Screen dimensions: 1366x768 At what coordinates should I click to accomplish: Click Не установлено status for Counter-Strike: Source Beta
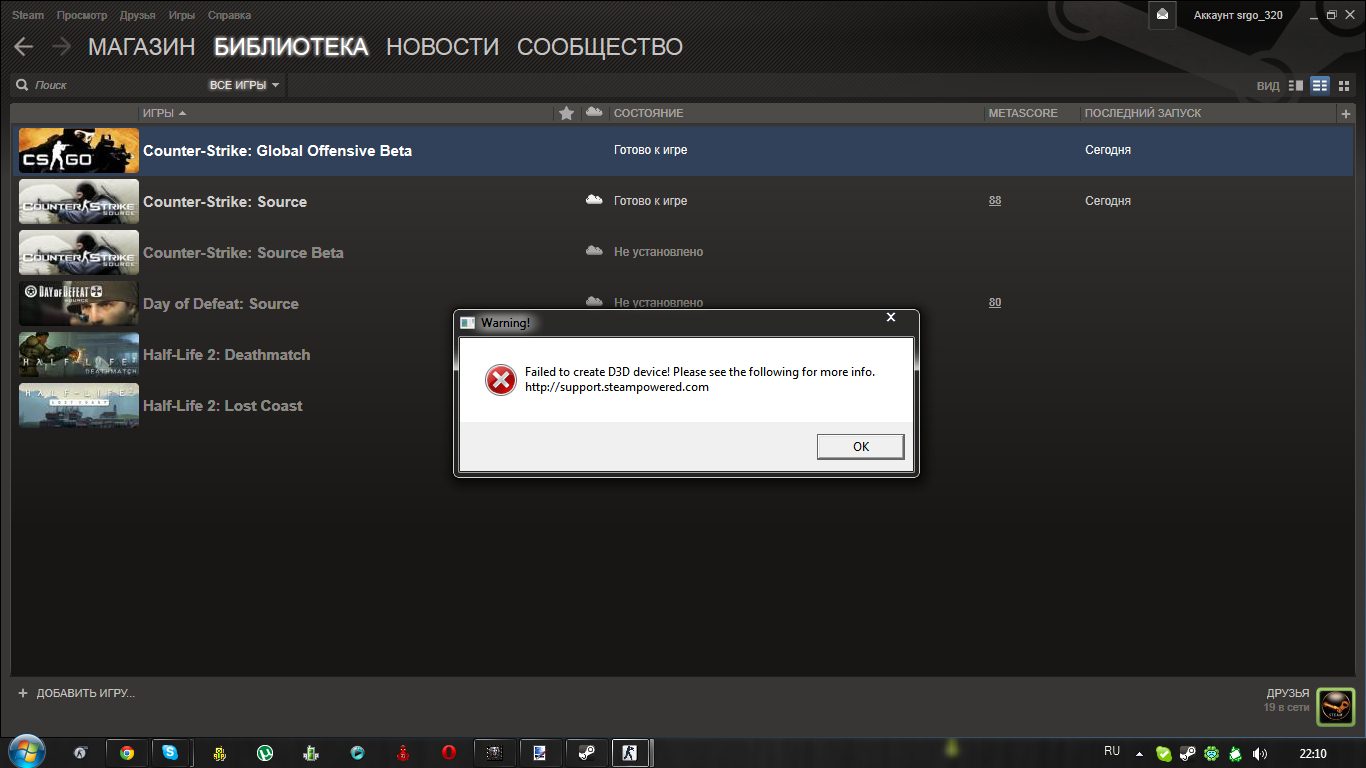click(x=658, y=252)
